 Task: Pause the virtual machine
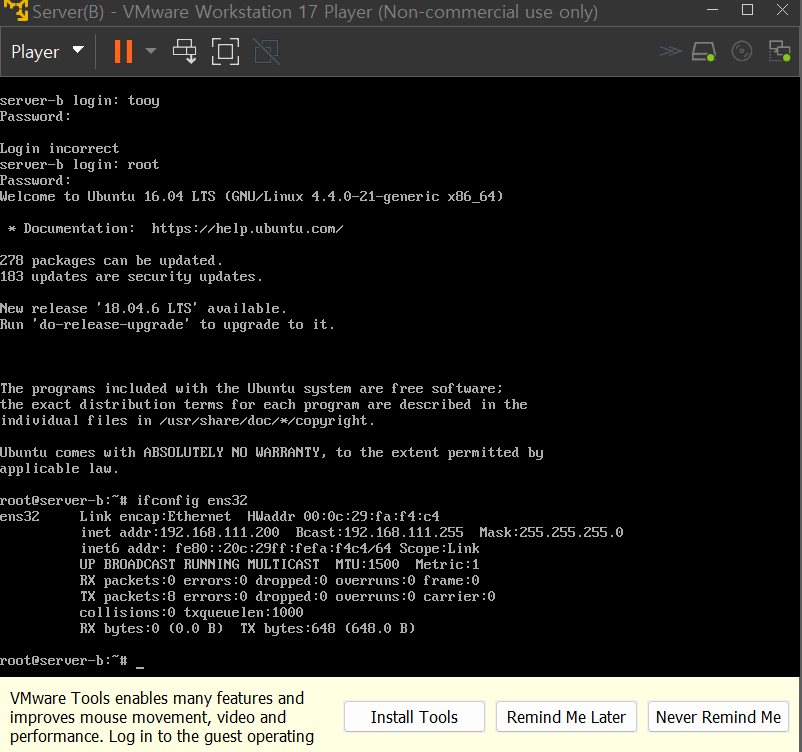tap(123, 51)
